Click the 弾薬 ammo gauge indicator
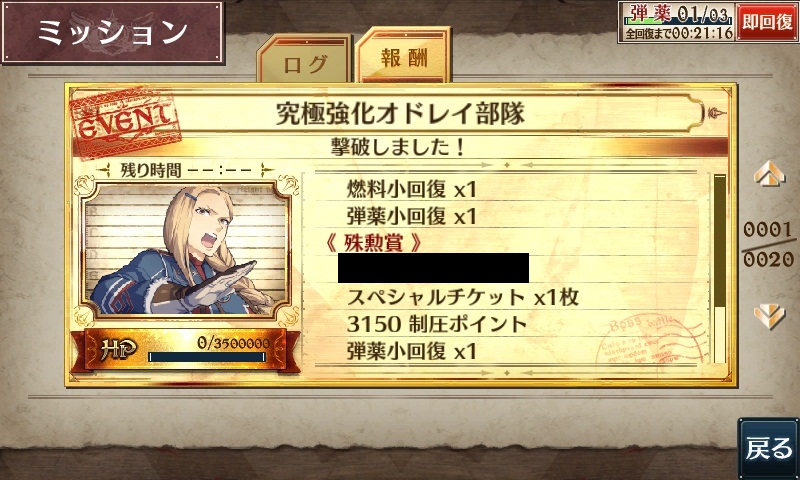800x480 pixels. [x=677, y=14]
